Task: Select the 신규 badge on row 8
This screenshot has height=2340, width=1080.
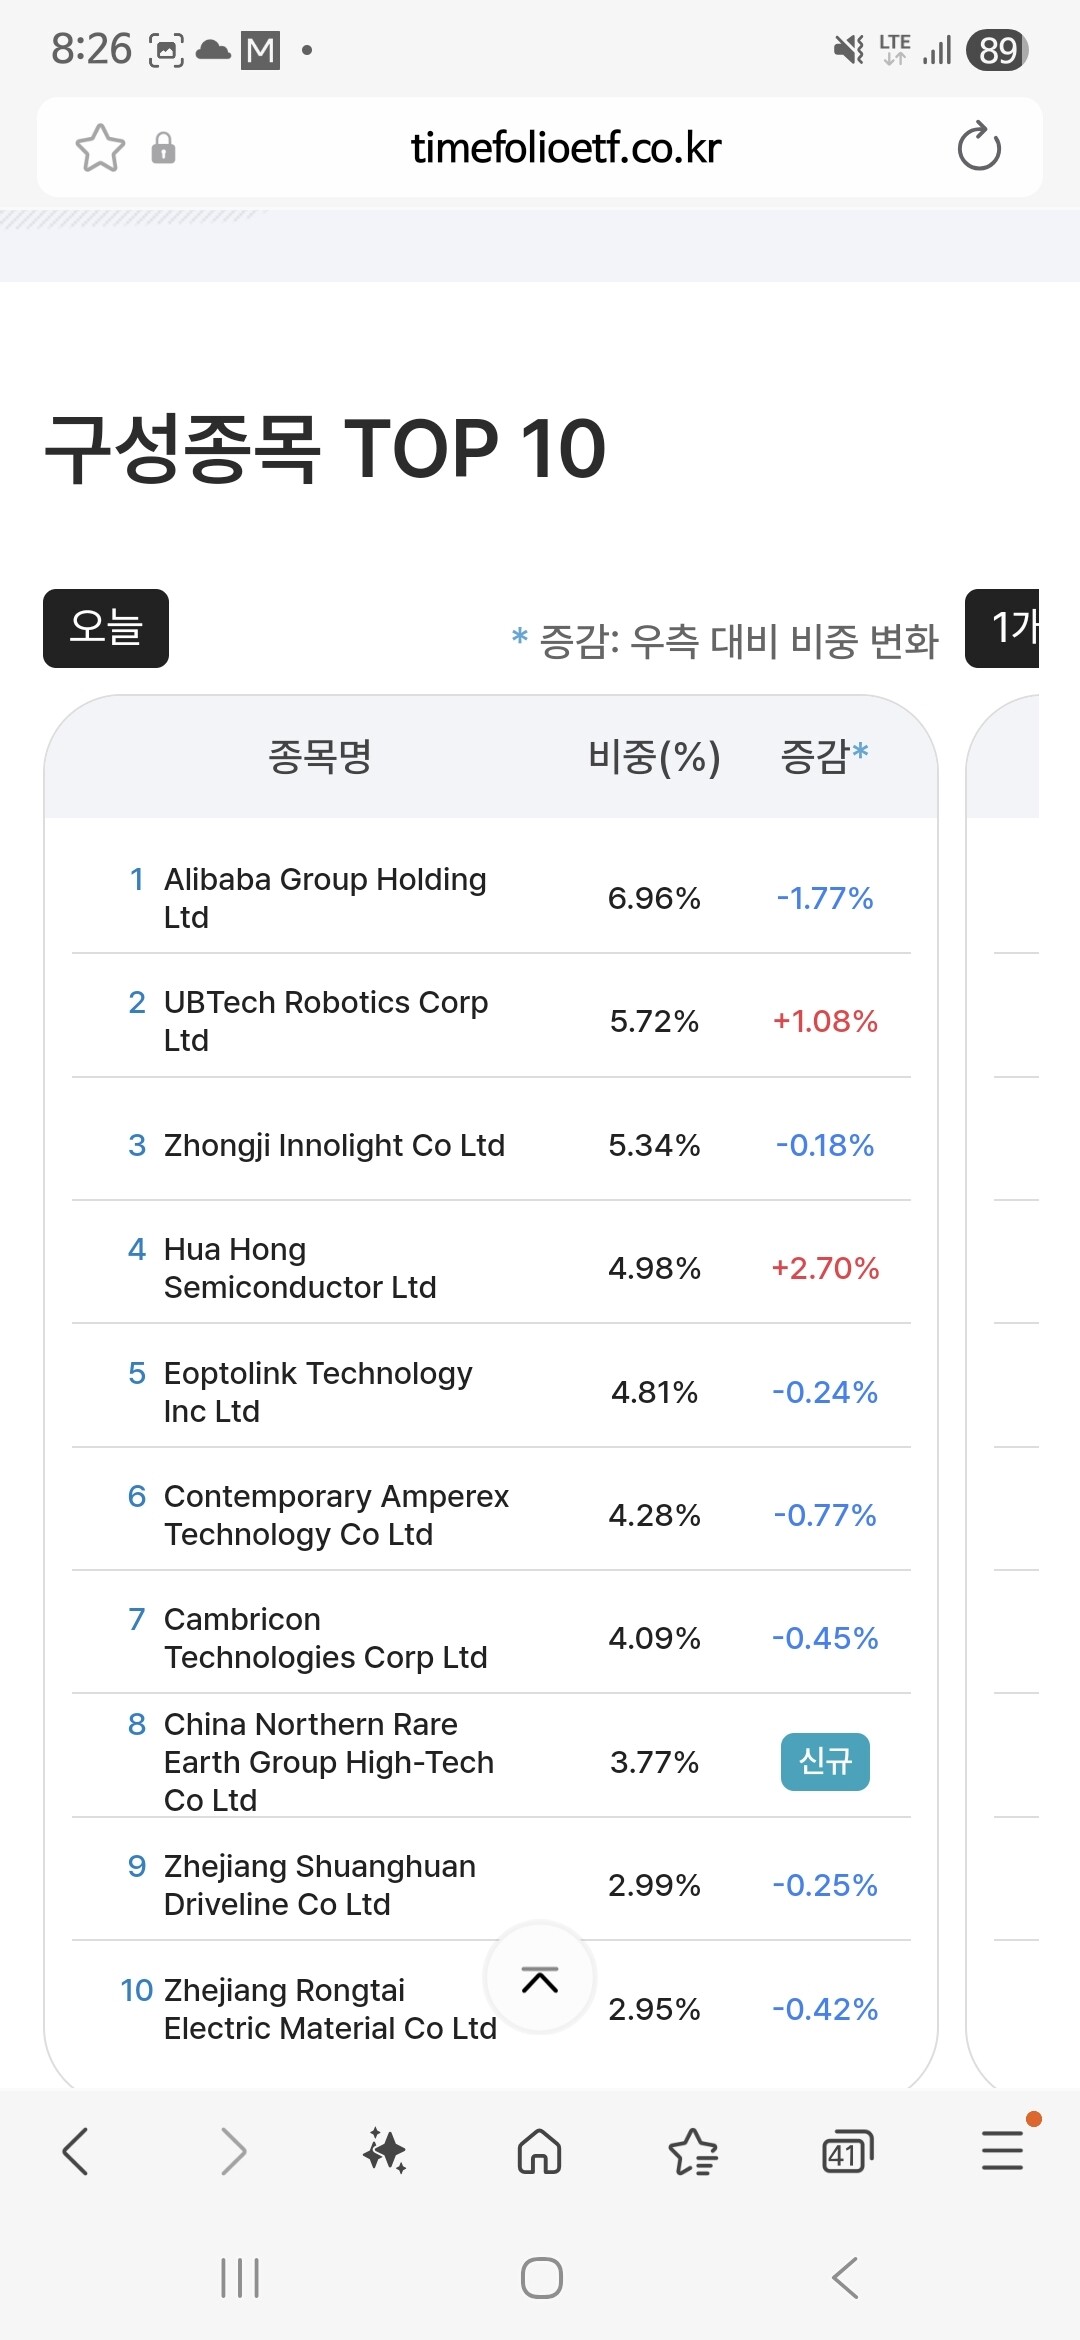Action: [x=825, y=1762]
